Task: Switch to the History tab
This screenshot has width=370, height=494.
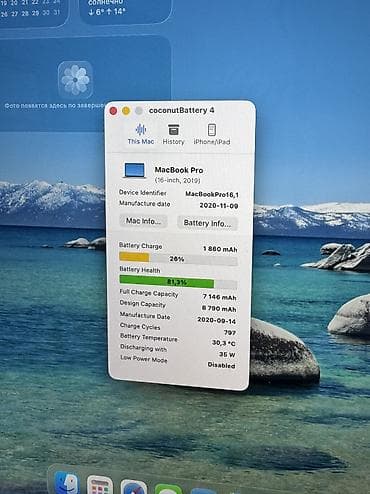Action: click(173, 134)
